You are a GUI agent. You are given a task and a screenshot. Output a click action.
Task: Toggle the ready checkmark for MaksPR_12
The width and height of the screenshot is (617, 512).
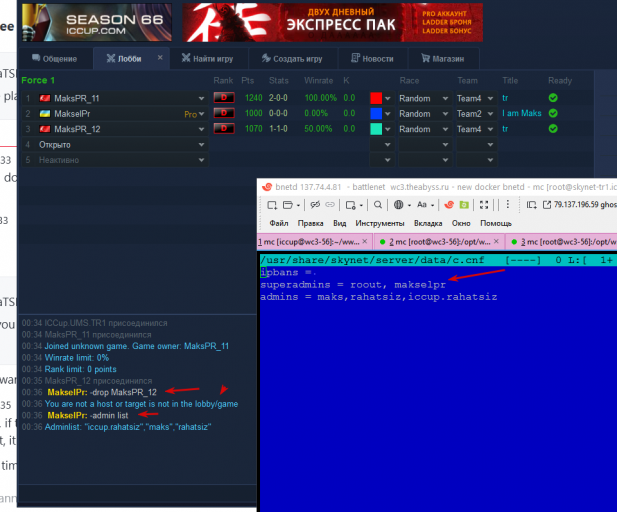(x=553, y=129)
